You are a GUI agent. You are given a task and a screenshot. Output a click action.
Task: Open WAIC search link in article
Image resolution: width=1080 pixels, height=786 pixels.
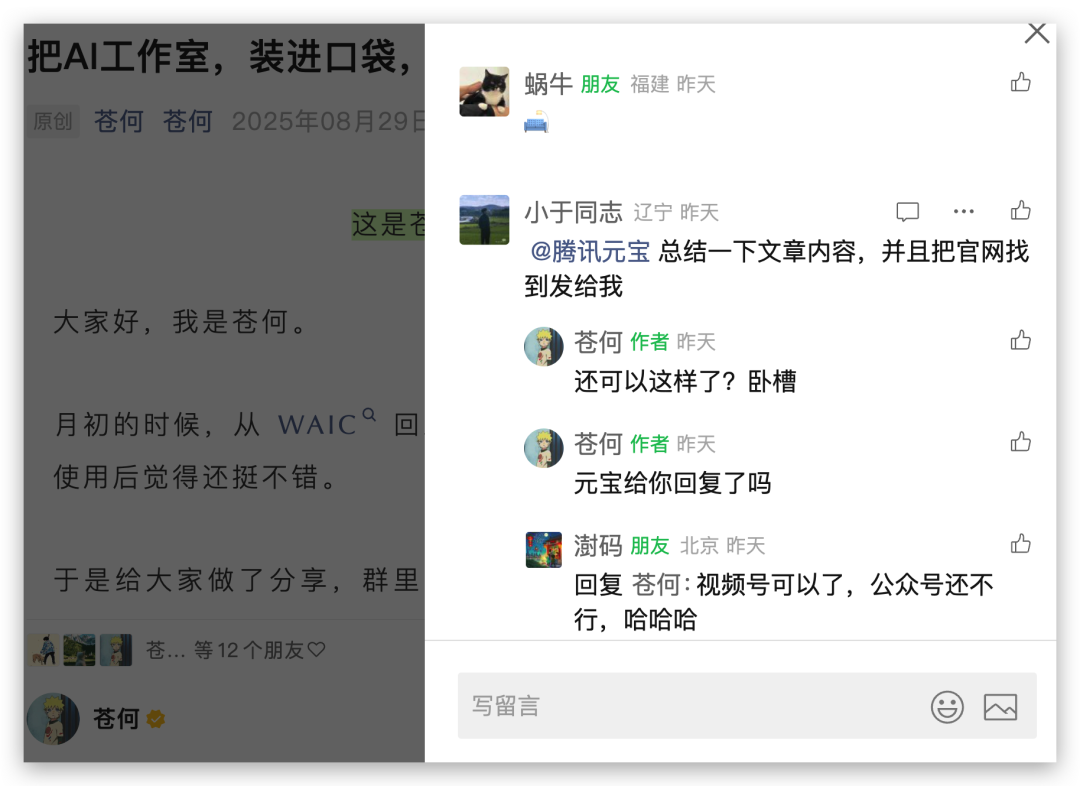tap(326, 423)
